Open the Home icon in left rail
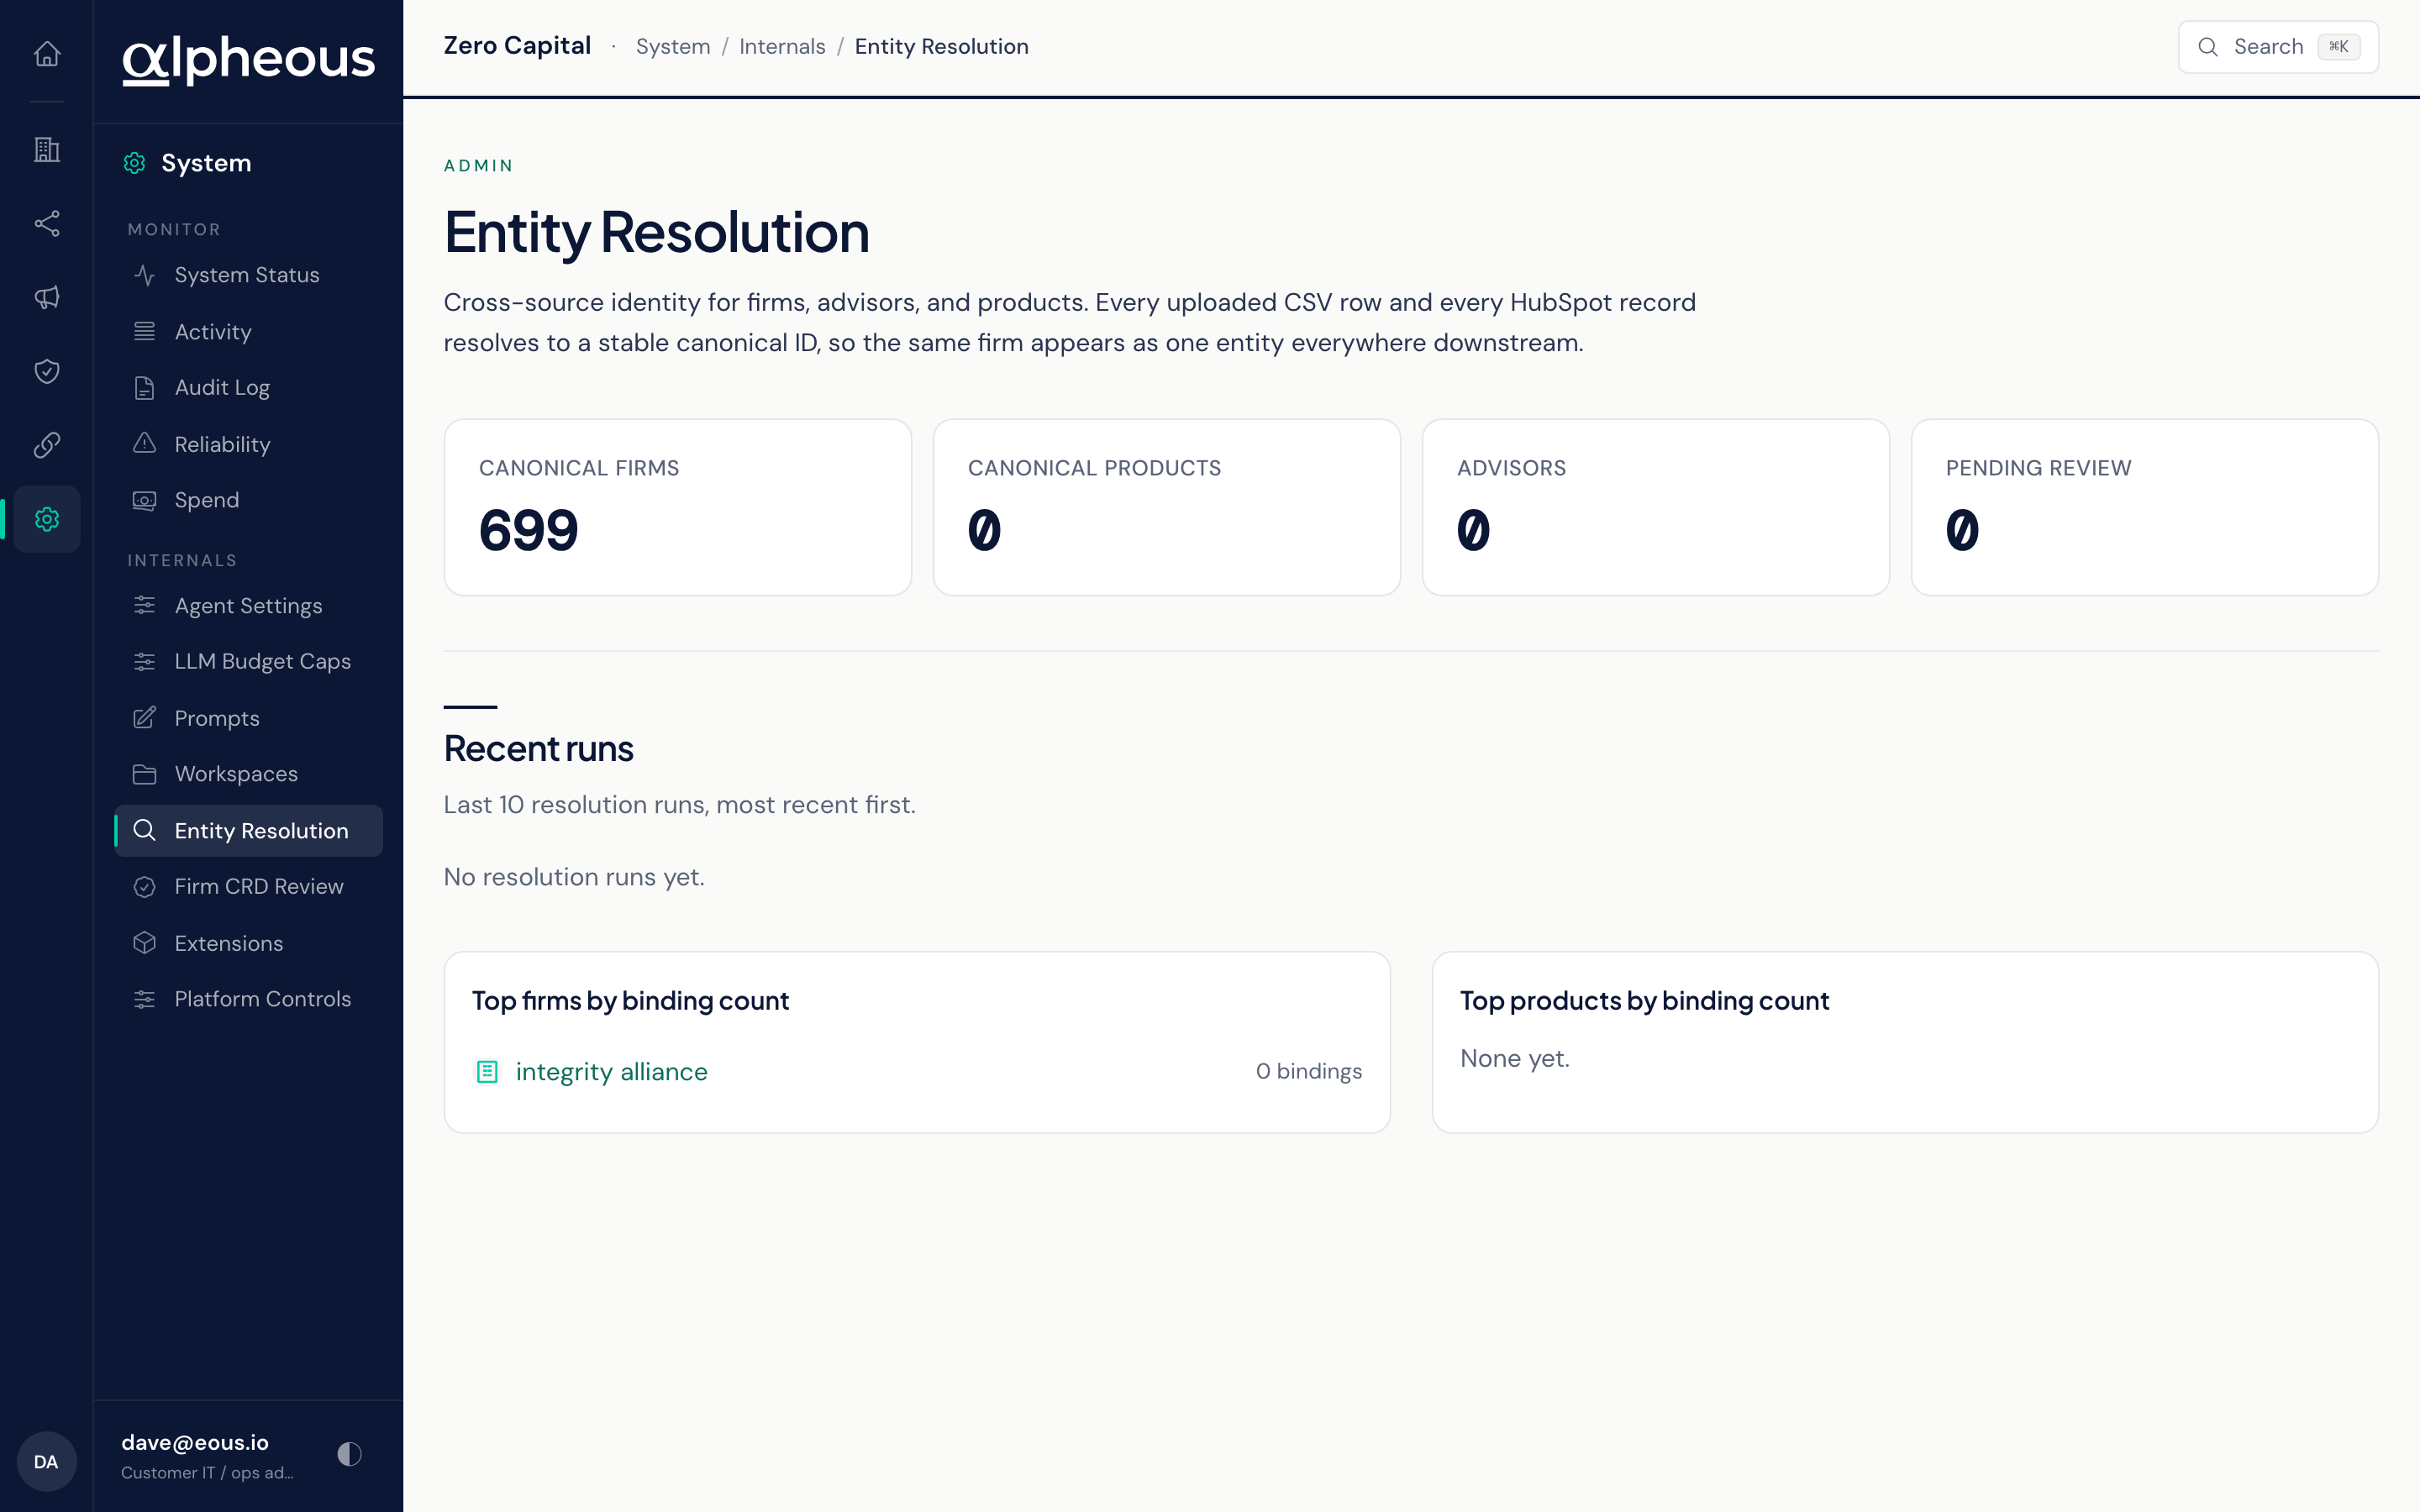 coord(47,54)
